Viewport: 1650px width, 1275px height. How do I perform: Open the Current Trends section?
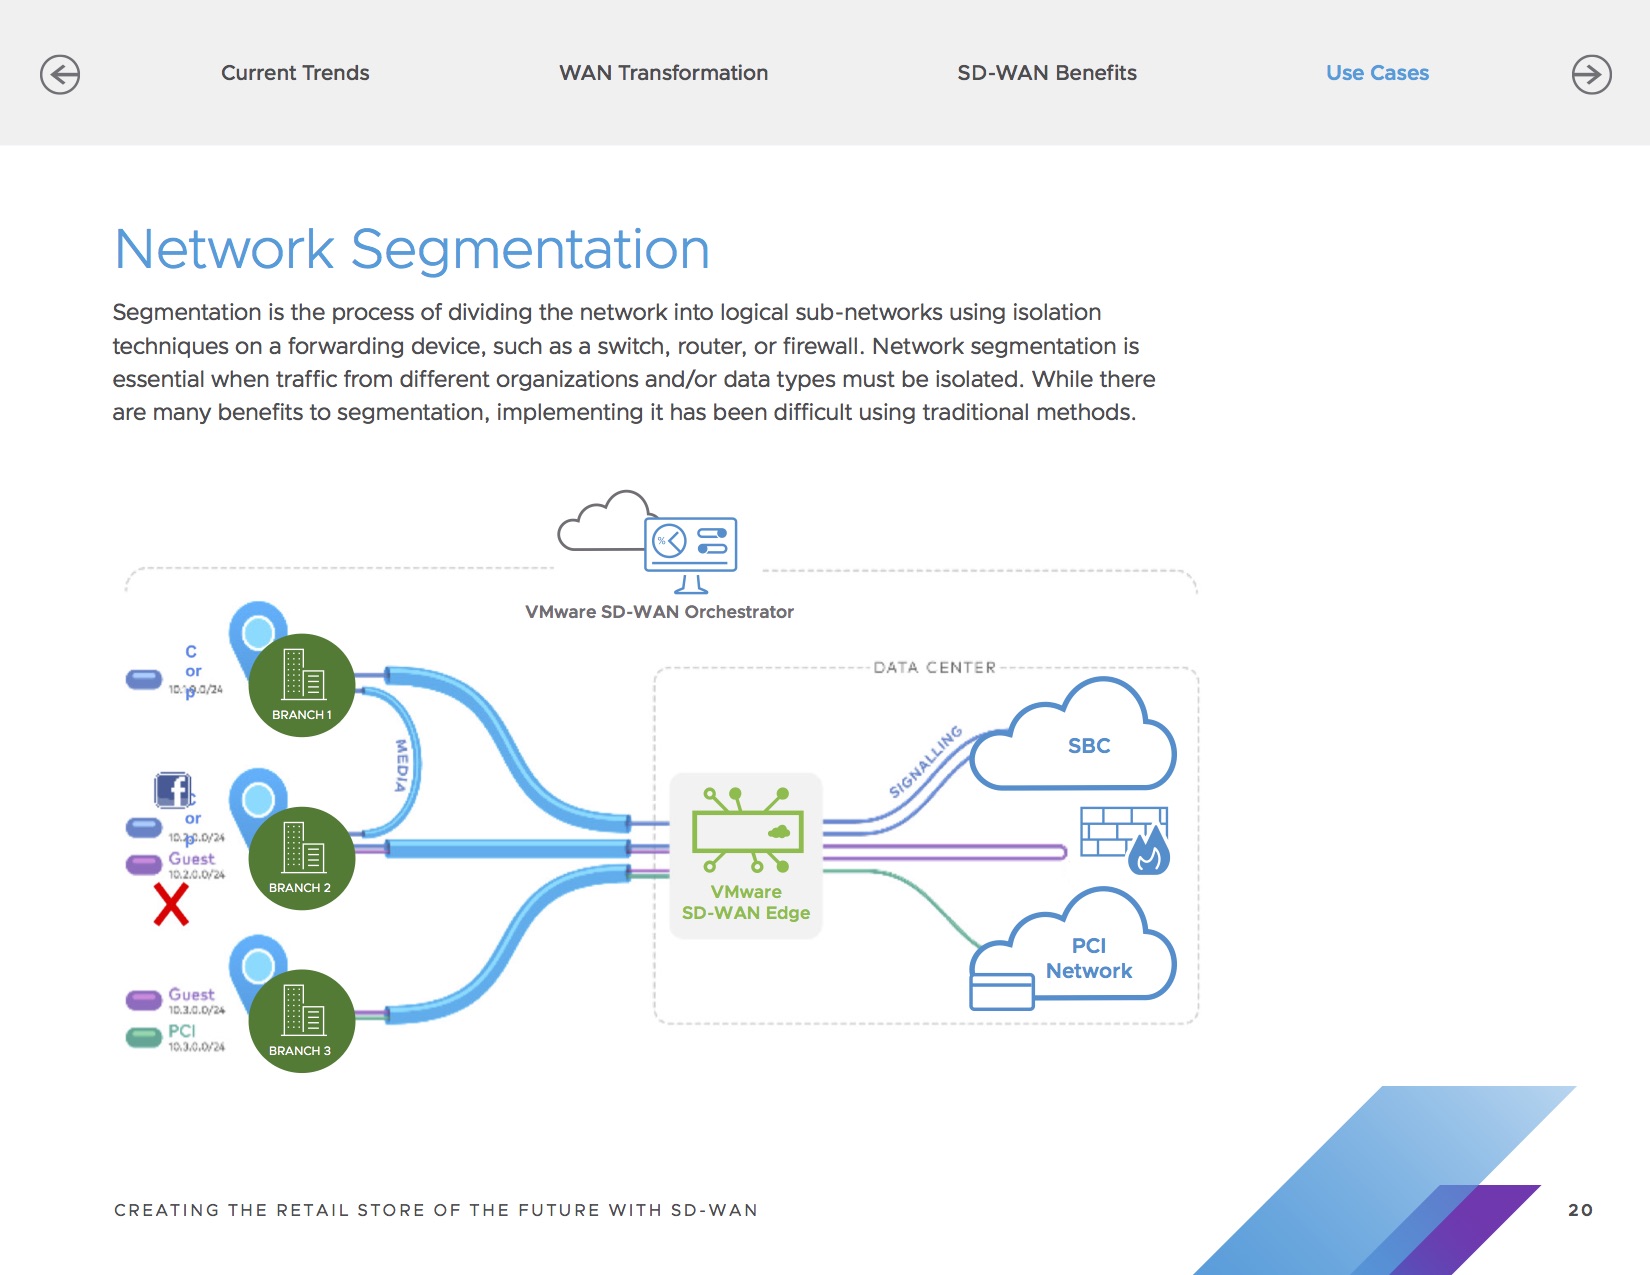295,73
